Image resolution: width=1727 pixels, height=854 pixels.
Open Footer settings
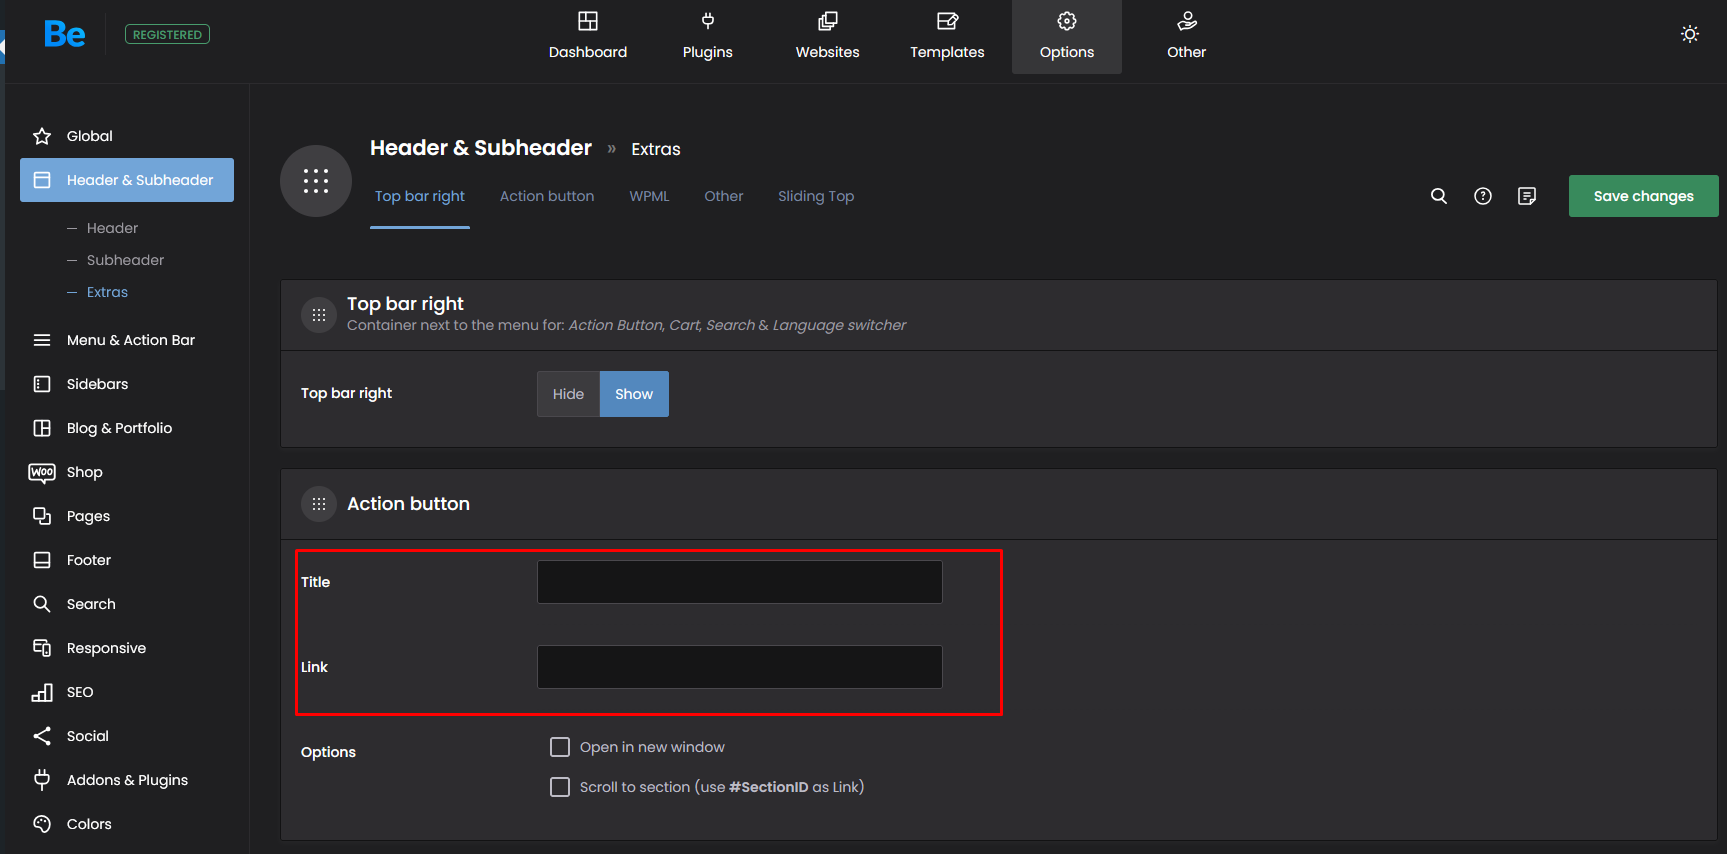pyautogui.click(x=127, y=560)
